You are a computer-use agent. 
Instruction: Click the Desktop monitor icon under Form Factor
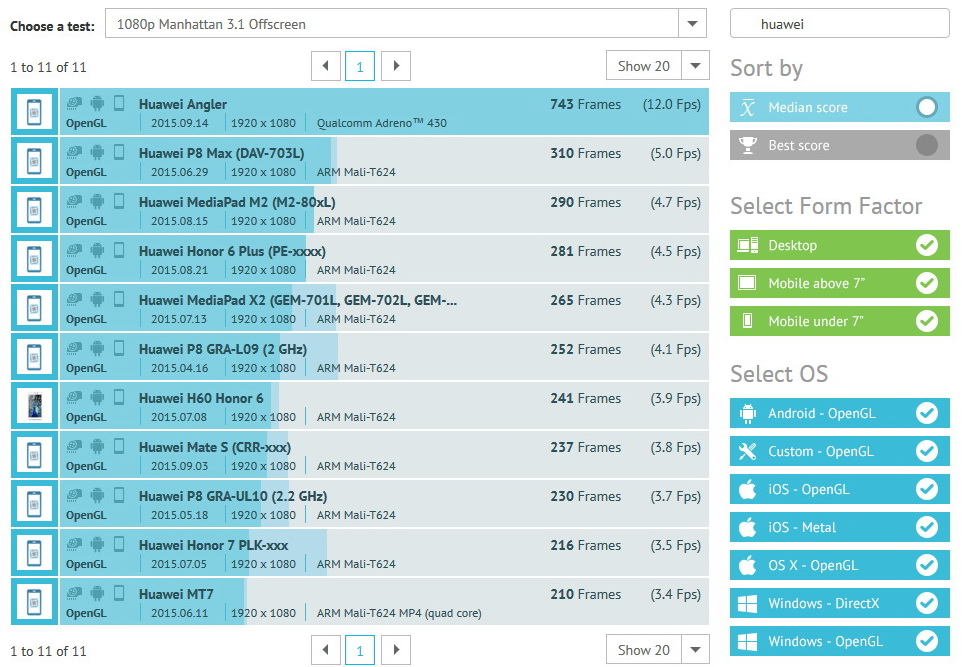point(747,246)
